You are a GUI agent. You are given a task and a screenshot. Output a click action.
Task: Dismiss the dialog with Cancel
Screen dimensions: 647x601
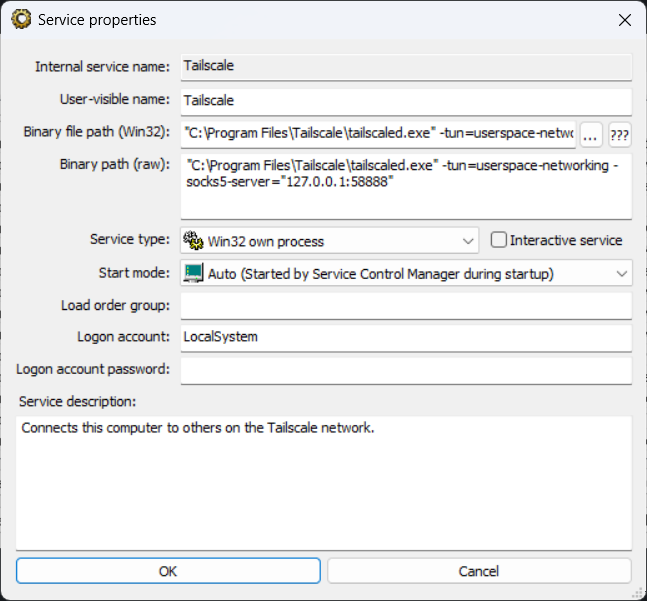tap(479, 571)
